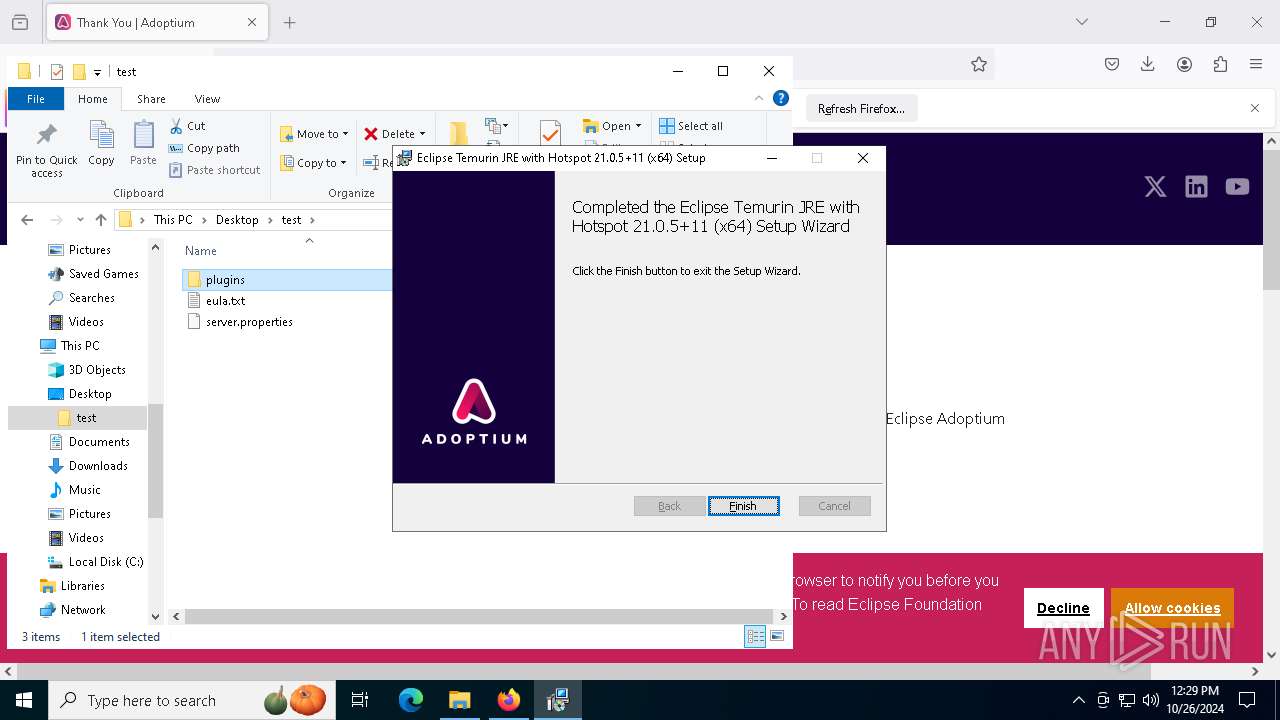Click the red Delete X icon
Image resolution: width=1280 pixels, height=720 pixels.
click(371, 134)
